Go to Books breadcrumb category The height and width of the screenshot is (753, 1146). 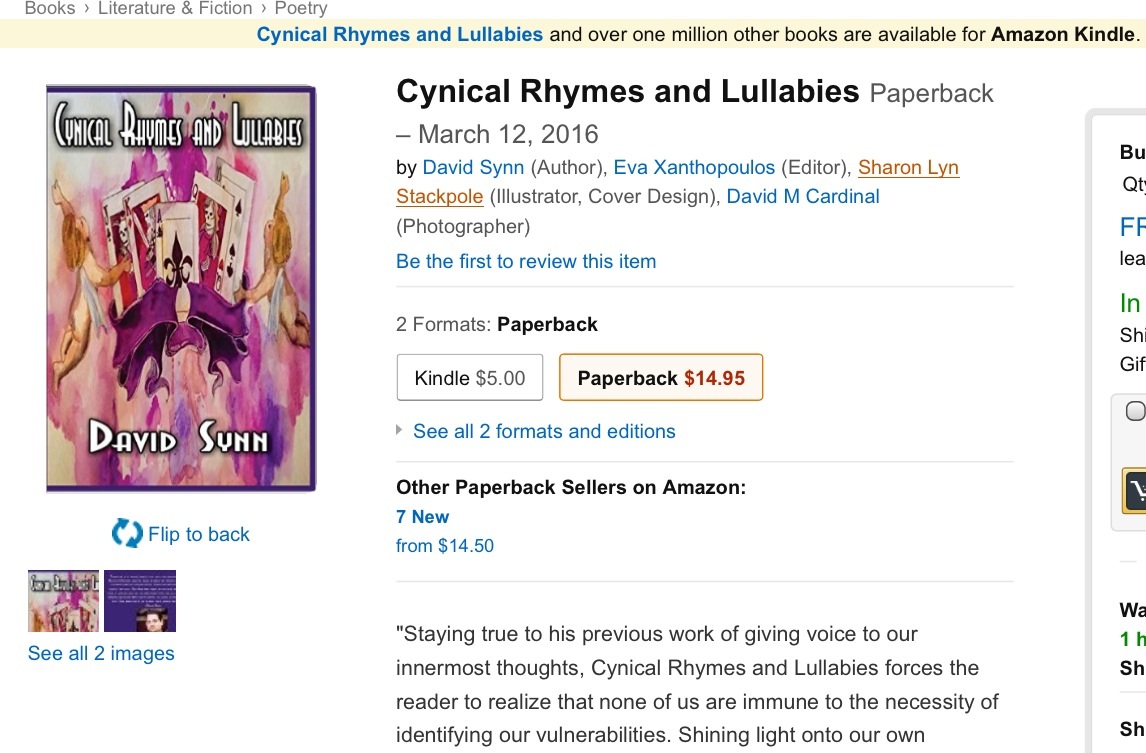(50, 8)
